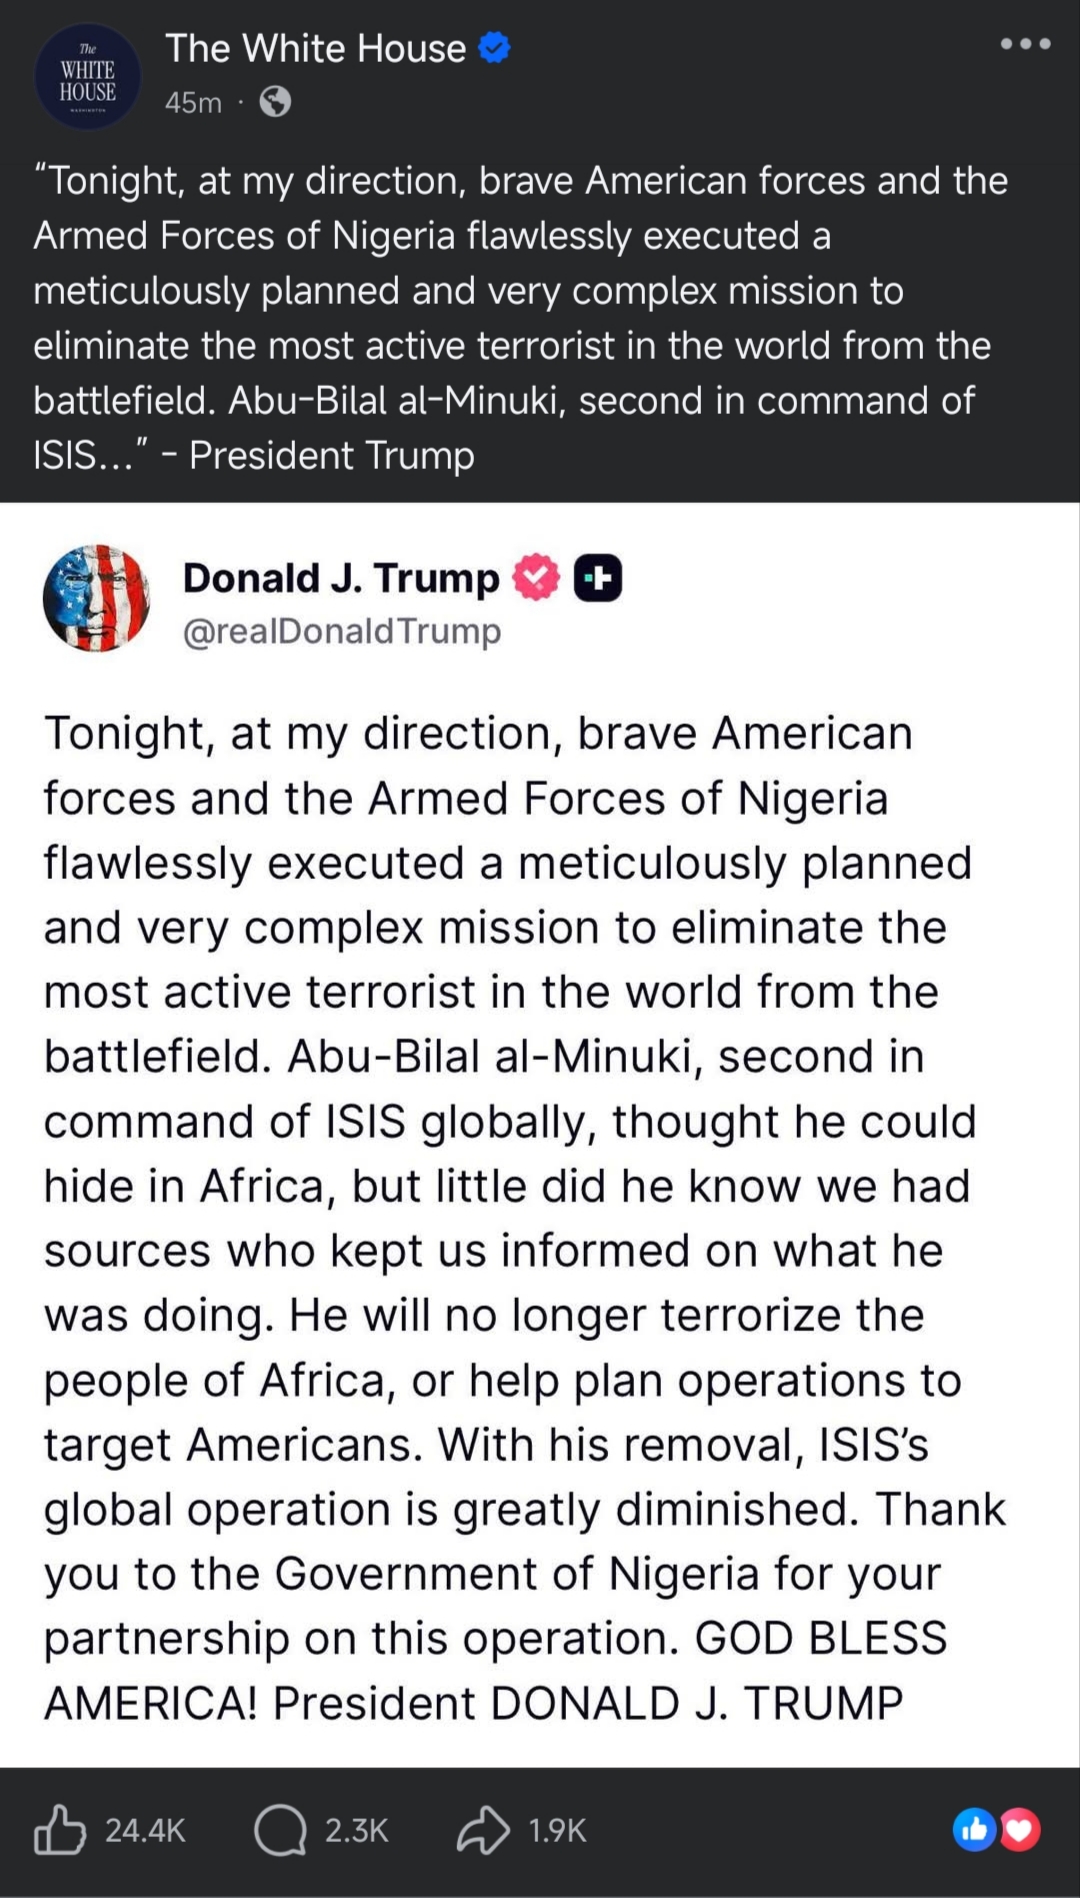The height and width of the screenshot is (1898, 1080).
Task: Click the blue like reaction icon
Action: 974,1830
